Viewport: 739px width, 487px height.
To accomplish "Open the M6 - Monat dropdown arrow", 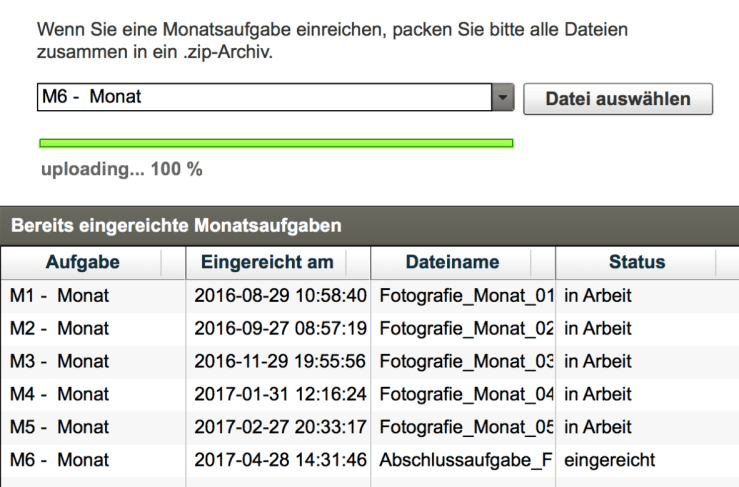I will (503, 98).
